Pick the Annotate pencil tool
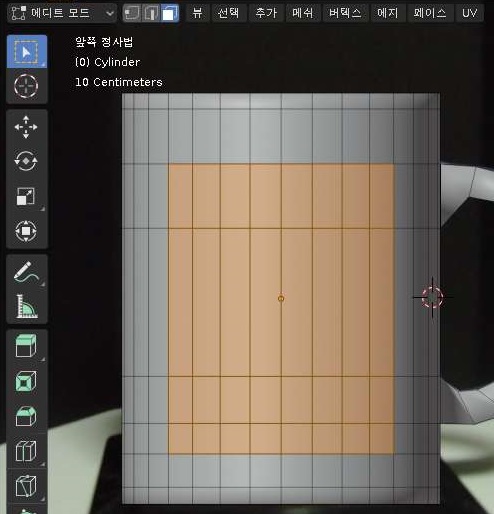Viewport: 494px width, 514px height. click(26, 272)
